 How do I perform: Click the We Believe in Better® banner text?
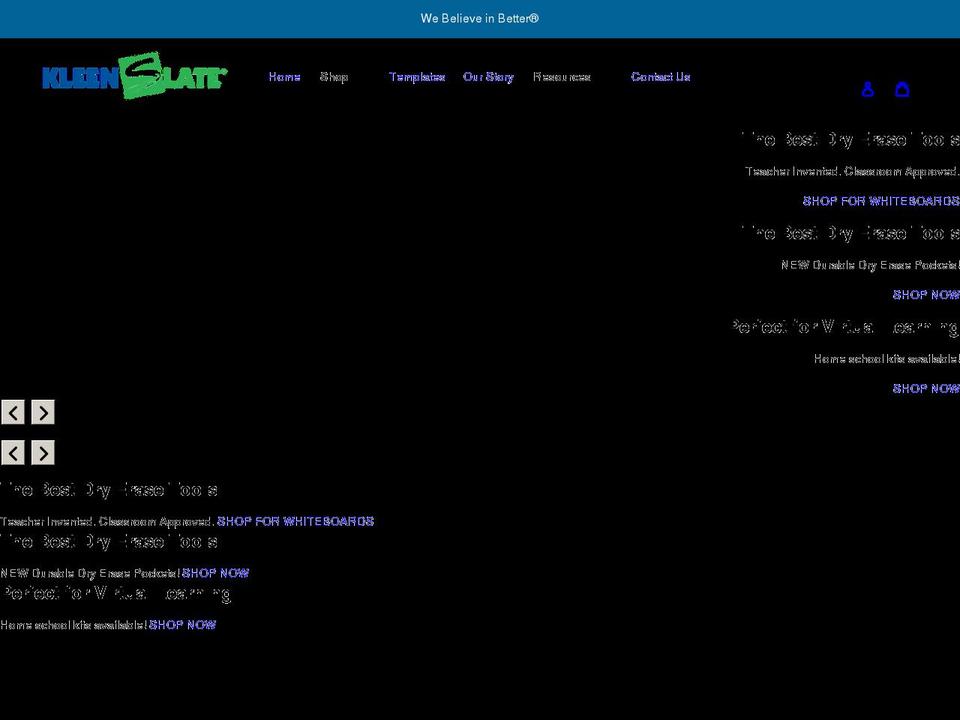tap(479, 18)
